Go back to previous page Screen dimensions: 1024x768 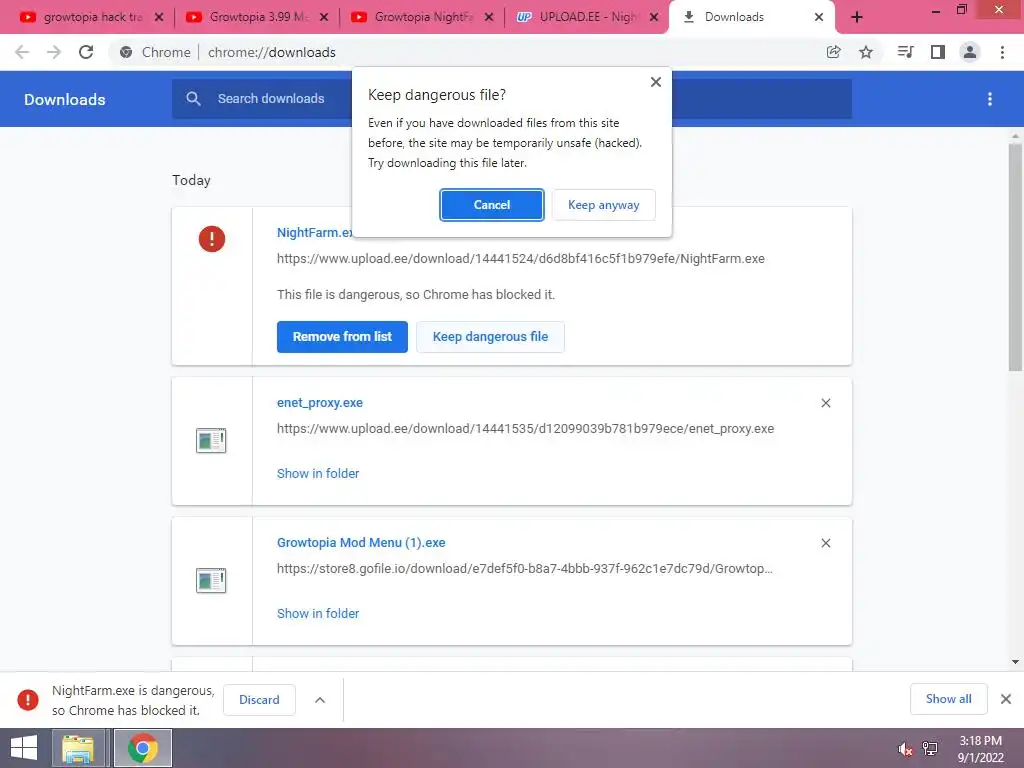point(22,52)
